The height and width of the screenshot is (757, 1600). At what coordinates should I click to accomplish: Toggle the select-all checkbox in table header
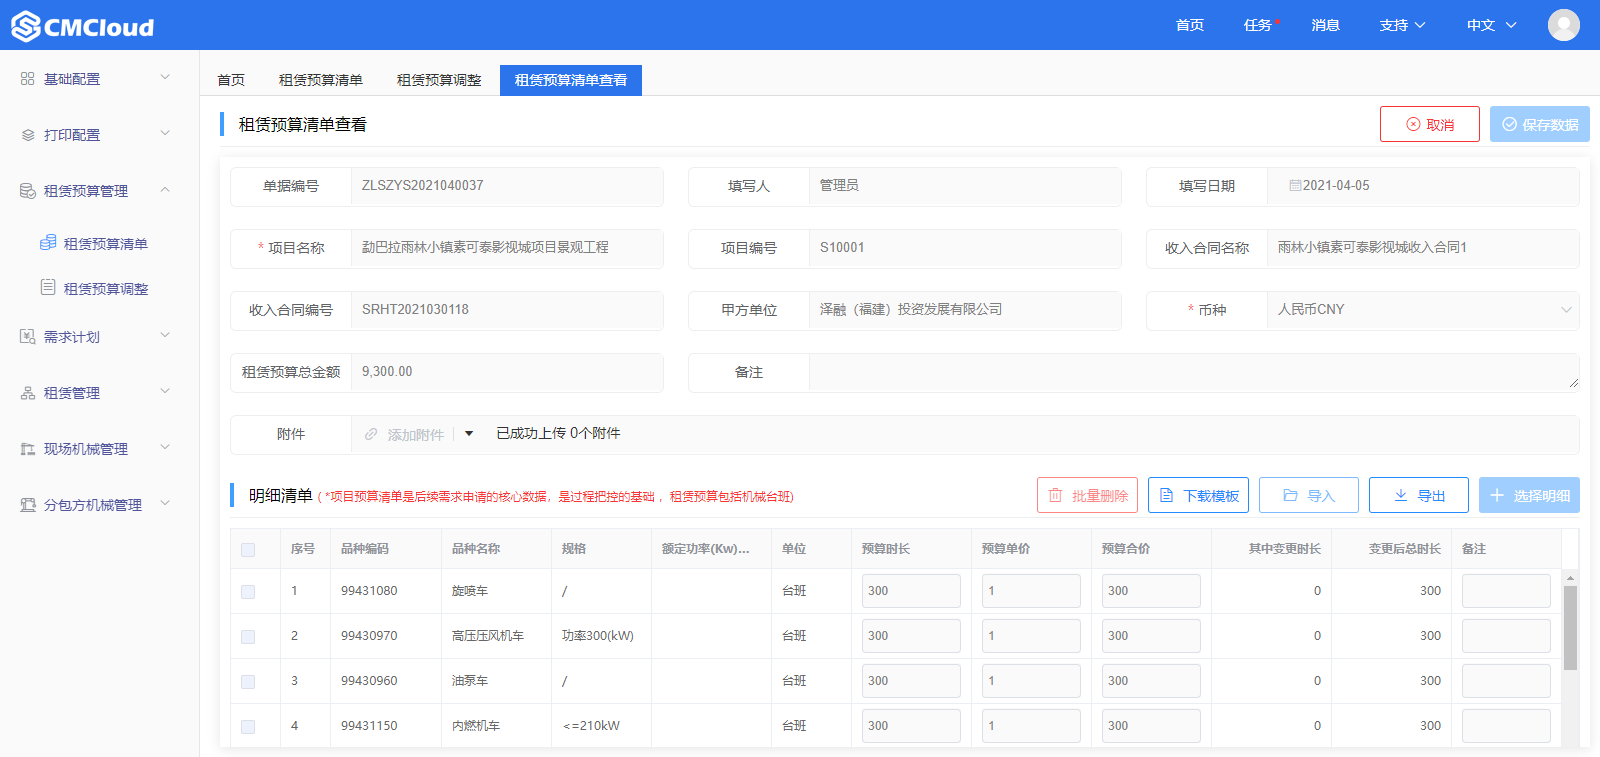click(248, 549)
